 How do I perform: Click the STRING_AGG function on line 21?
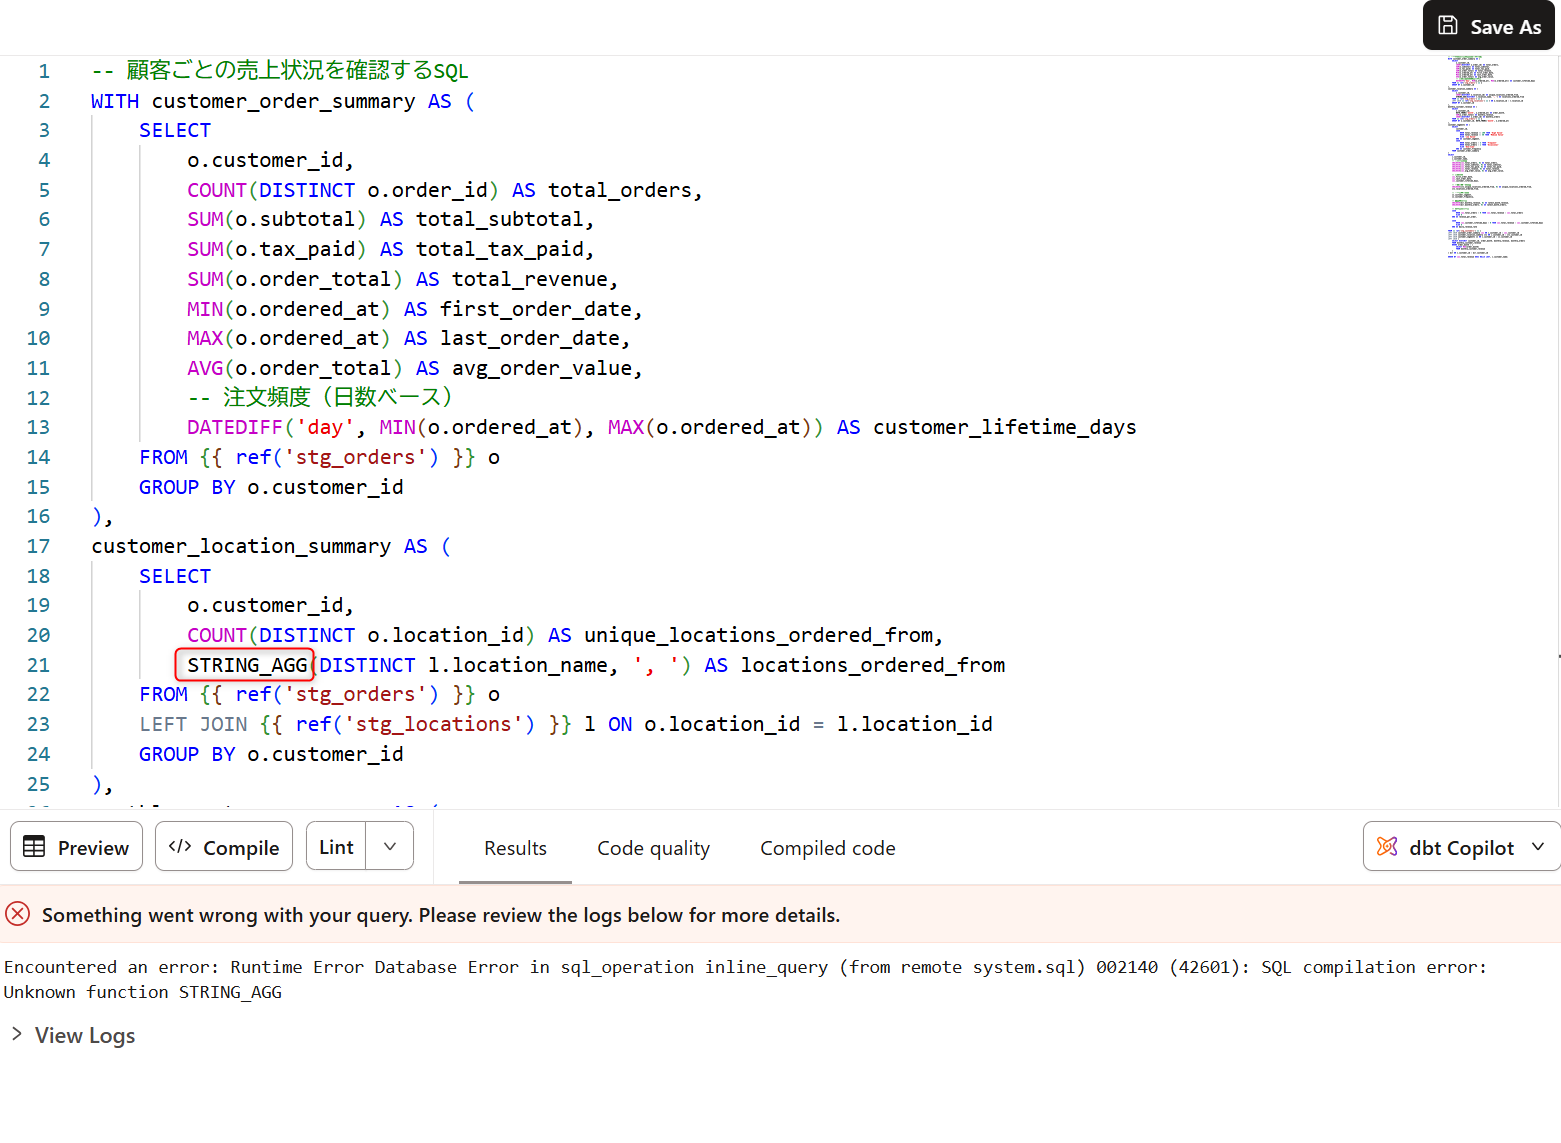[x=246, y=665]
